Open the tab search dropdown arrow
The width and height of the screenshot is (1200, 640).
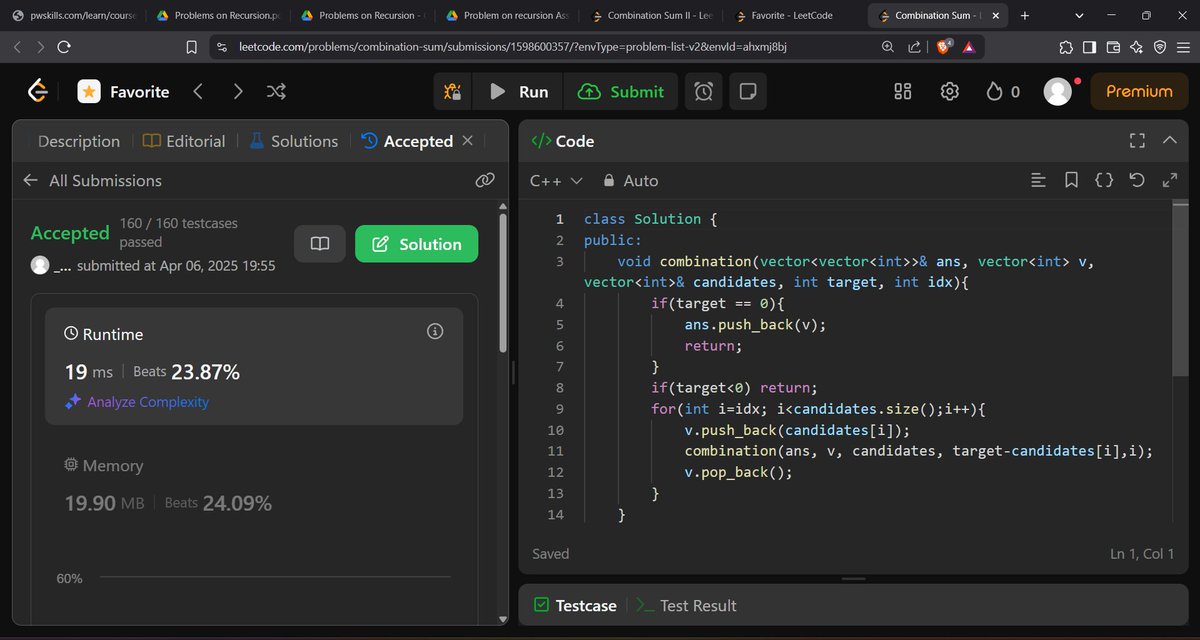coord(1079,16)
